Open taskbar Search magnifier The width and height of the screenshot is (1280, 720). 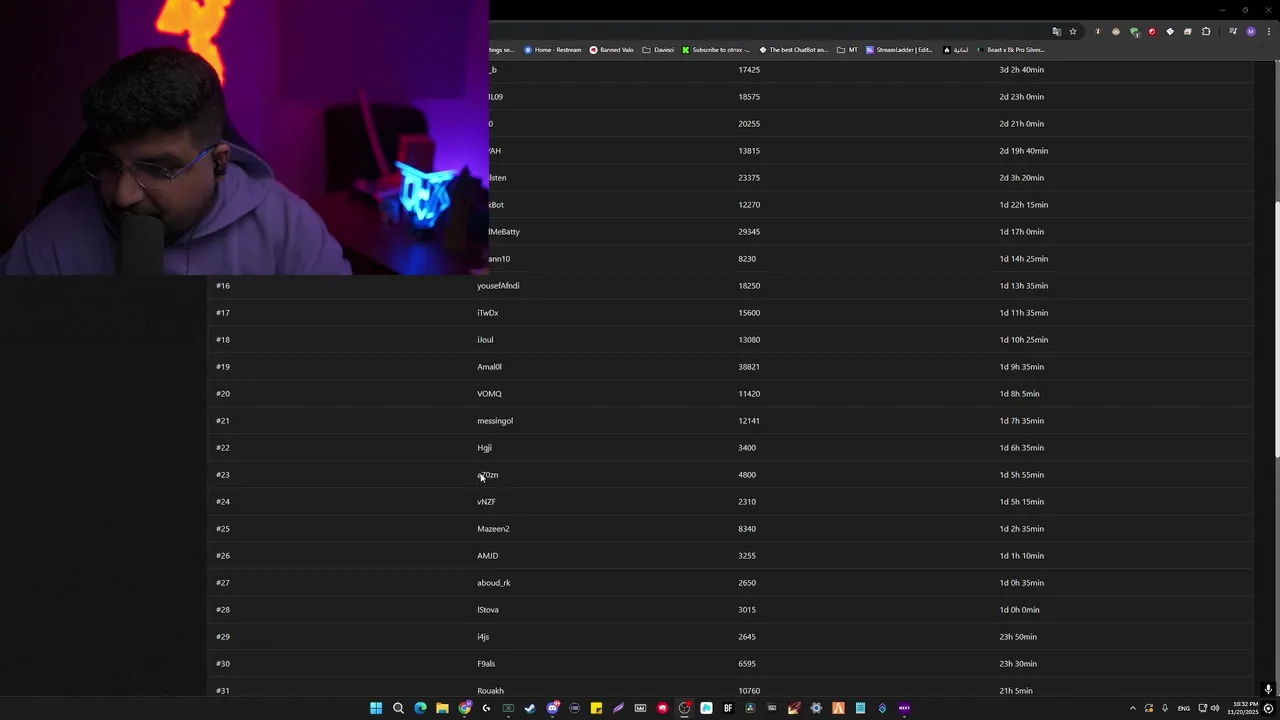[x=398, y=708]
